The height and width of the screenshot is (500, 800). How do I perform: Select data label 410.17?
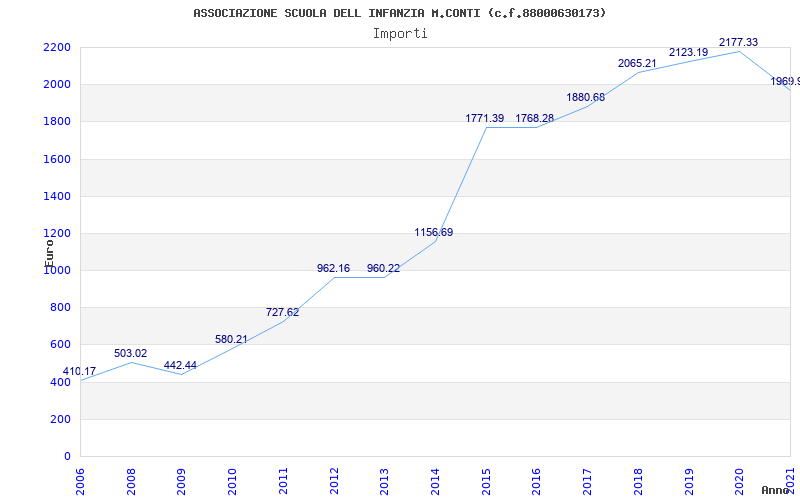point(80,371)
